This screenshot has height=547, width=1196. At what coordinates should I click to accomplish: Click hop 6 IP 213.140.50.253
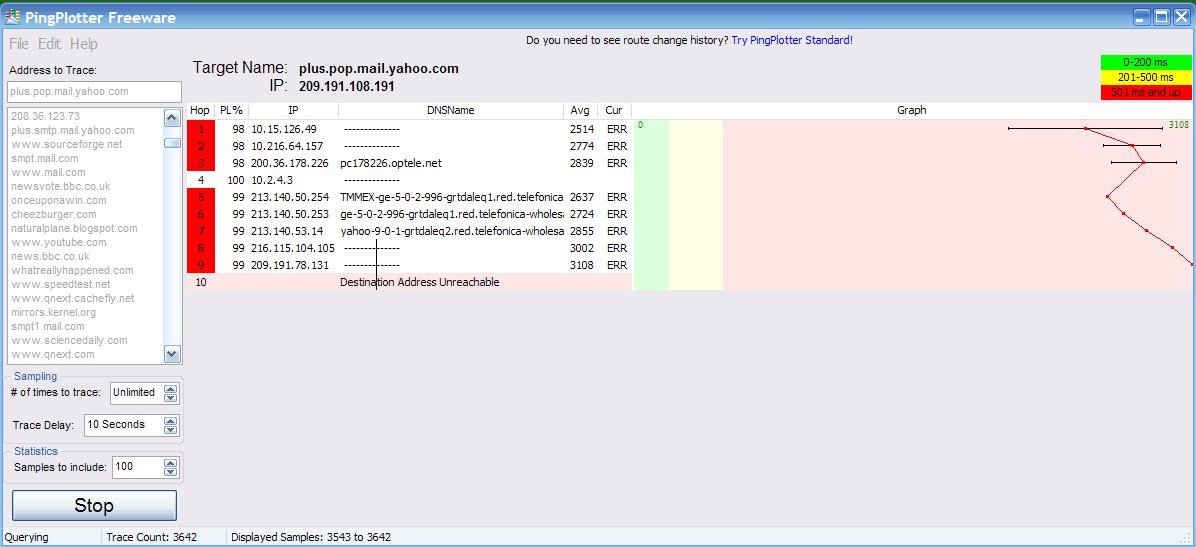[x=290, y=214]
